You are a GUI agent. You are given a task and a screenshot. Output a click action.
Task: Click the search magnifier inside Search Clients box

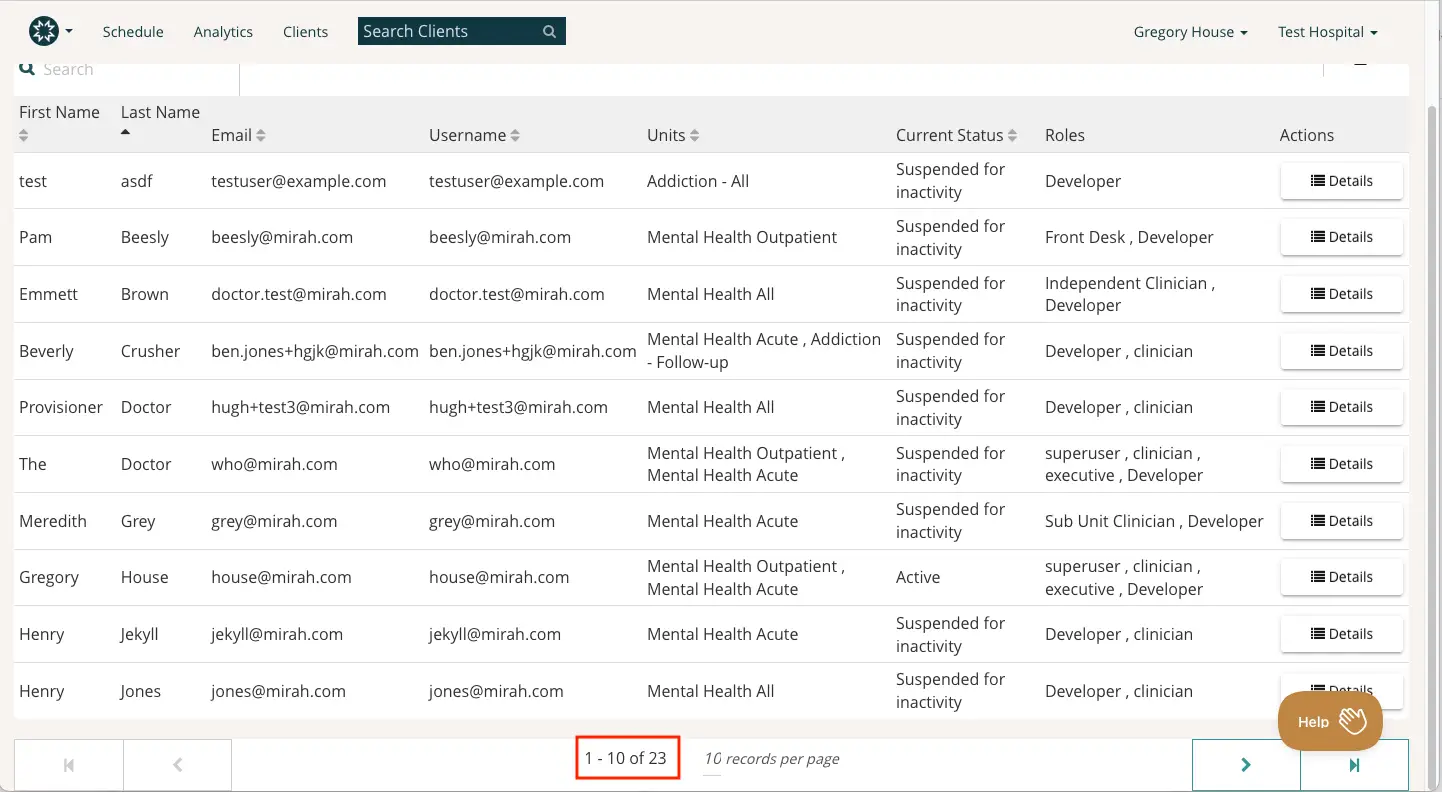(x=549, y=31)
